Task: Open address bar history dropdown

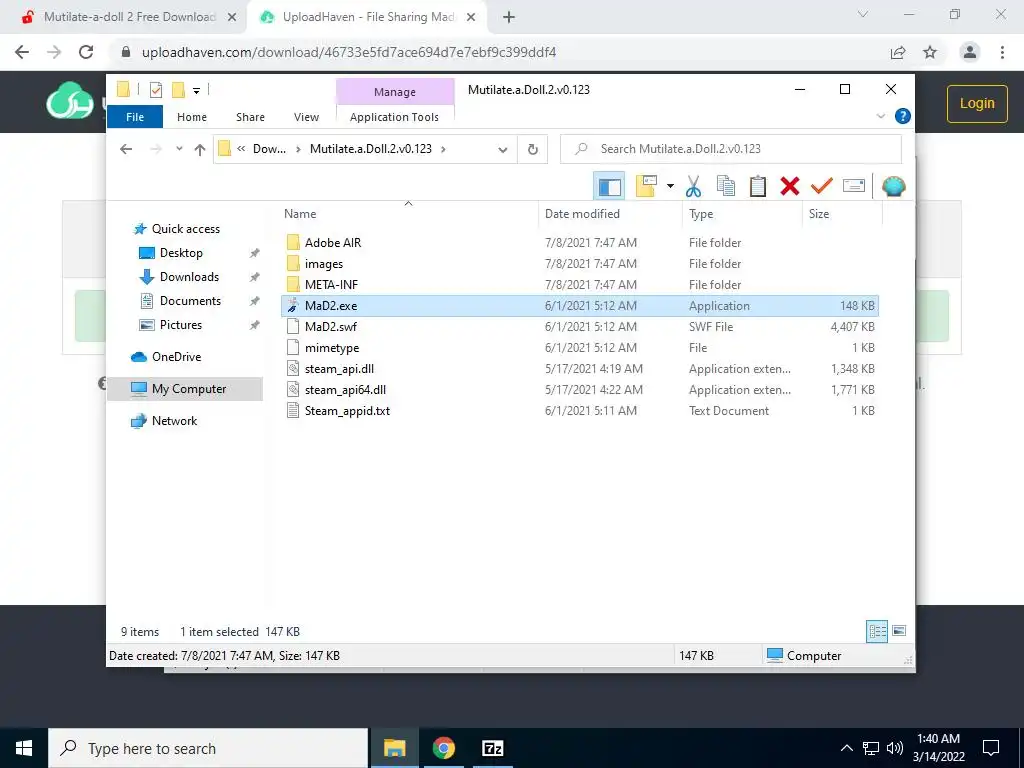Action: 502,149
